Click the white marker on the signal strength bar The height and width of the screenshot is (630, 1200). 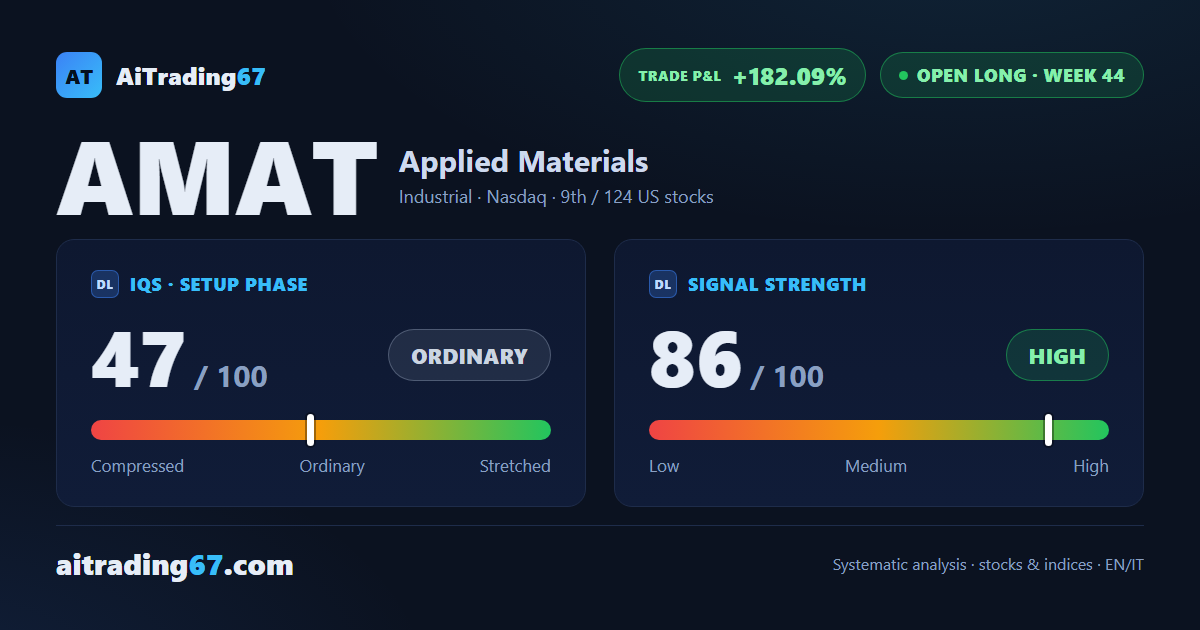1048,430
